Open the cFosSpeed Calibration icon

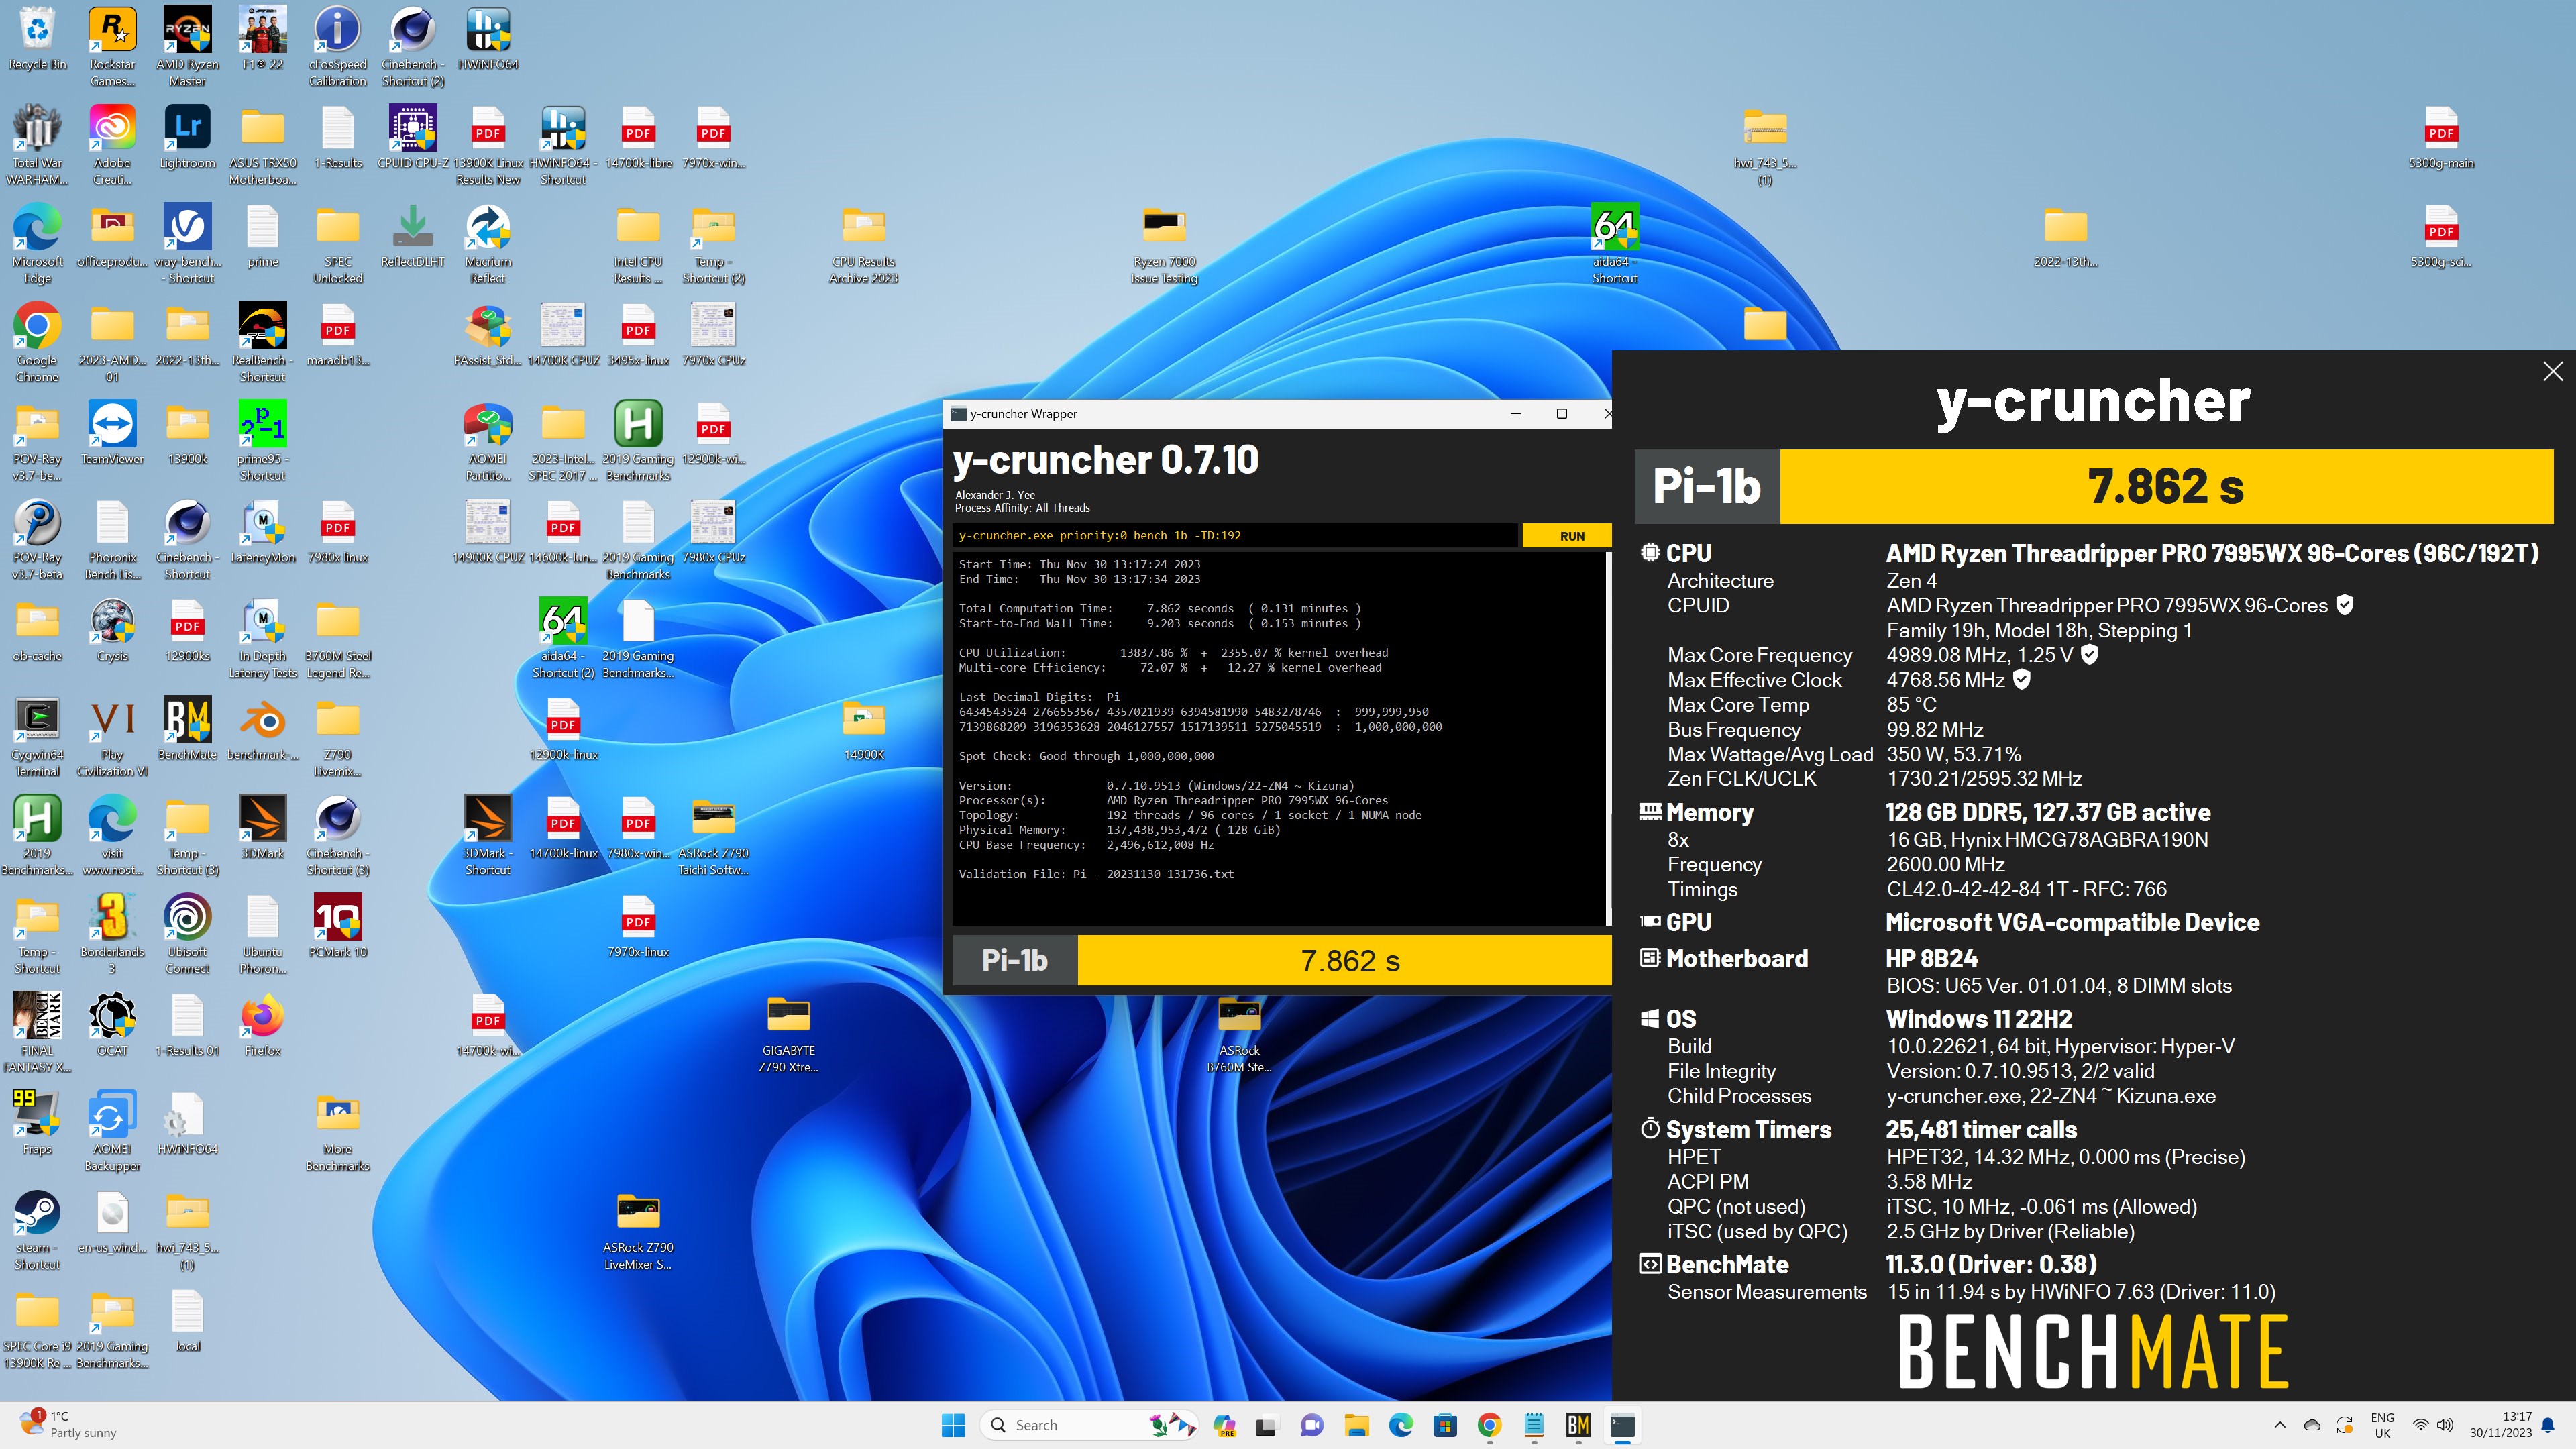coord(338,47)
